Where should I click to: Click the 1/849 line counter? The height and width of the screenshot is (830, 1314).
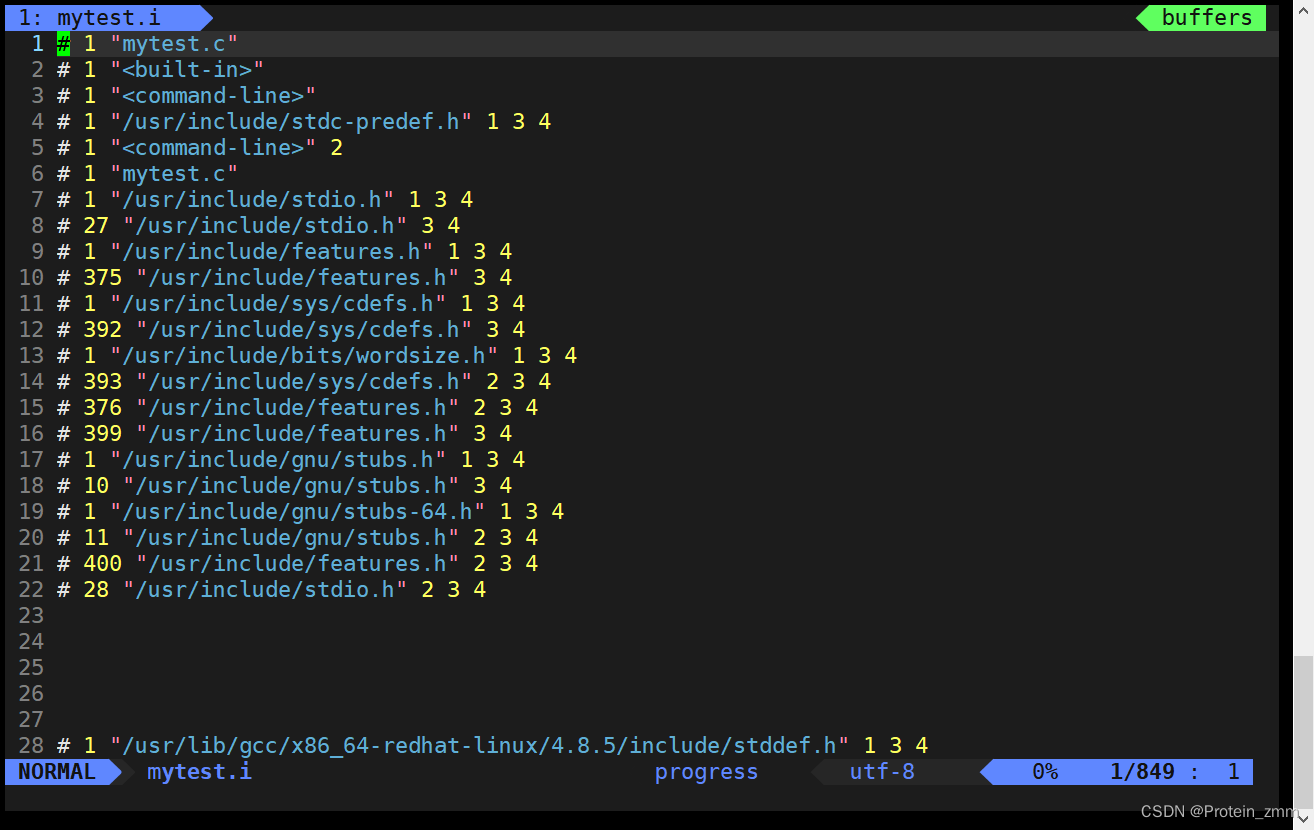pos(1142,772)
